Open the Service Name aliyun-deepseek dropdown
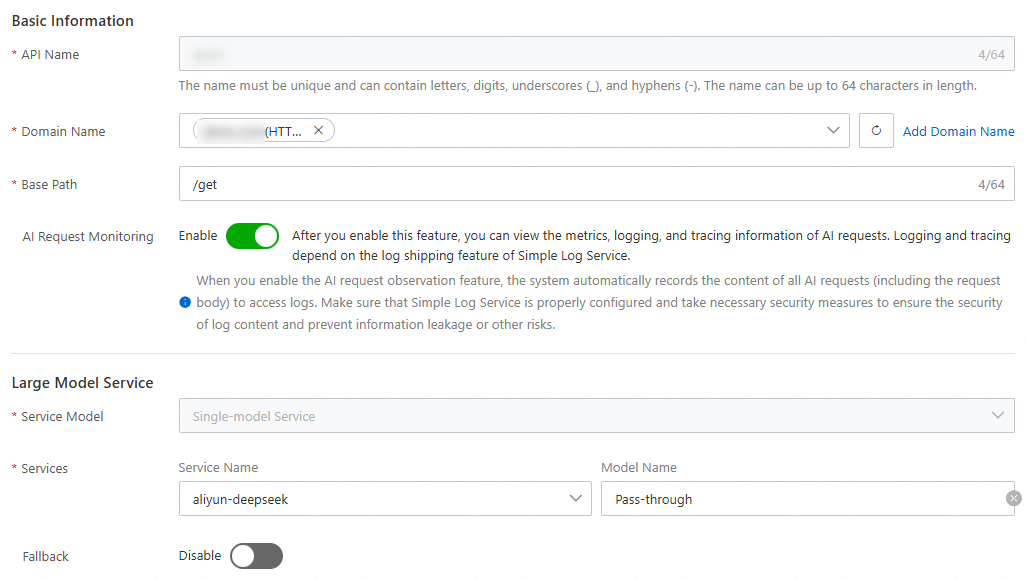Image resolution: width=1027 pixels, height=580 pixels. point(384,499)
